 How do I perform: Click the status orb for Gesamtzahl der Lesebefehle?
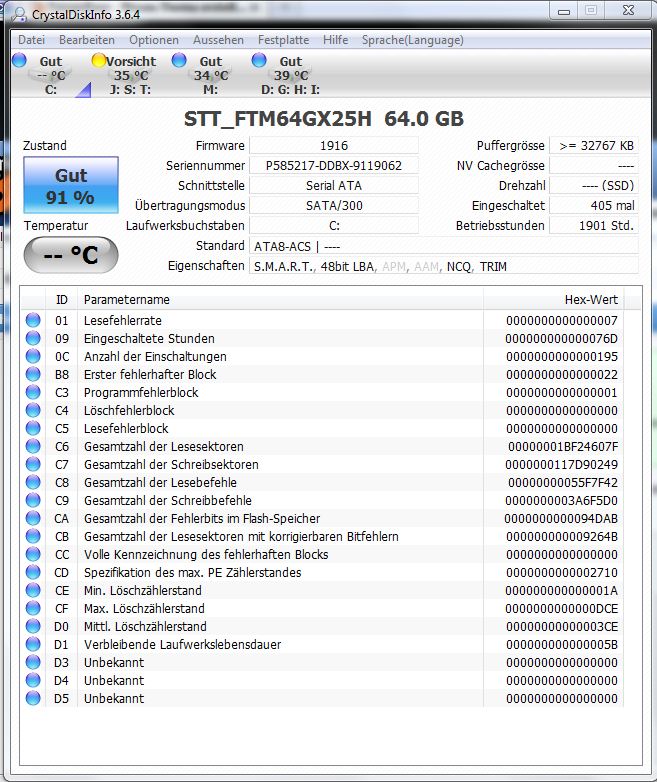33,482
